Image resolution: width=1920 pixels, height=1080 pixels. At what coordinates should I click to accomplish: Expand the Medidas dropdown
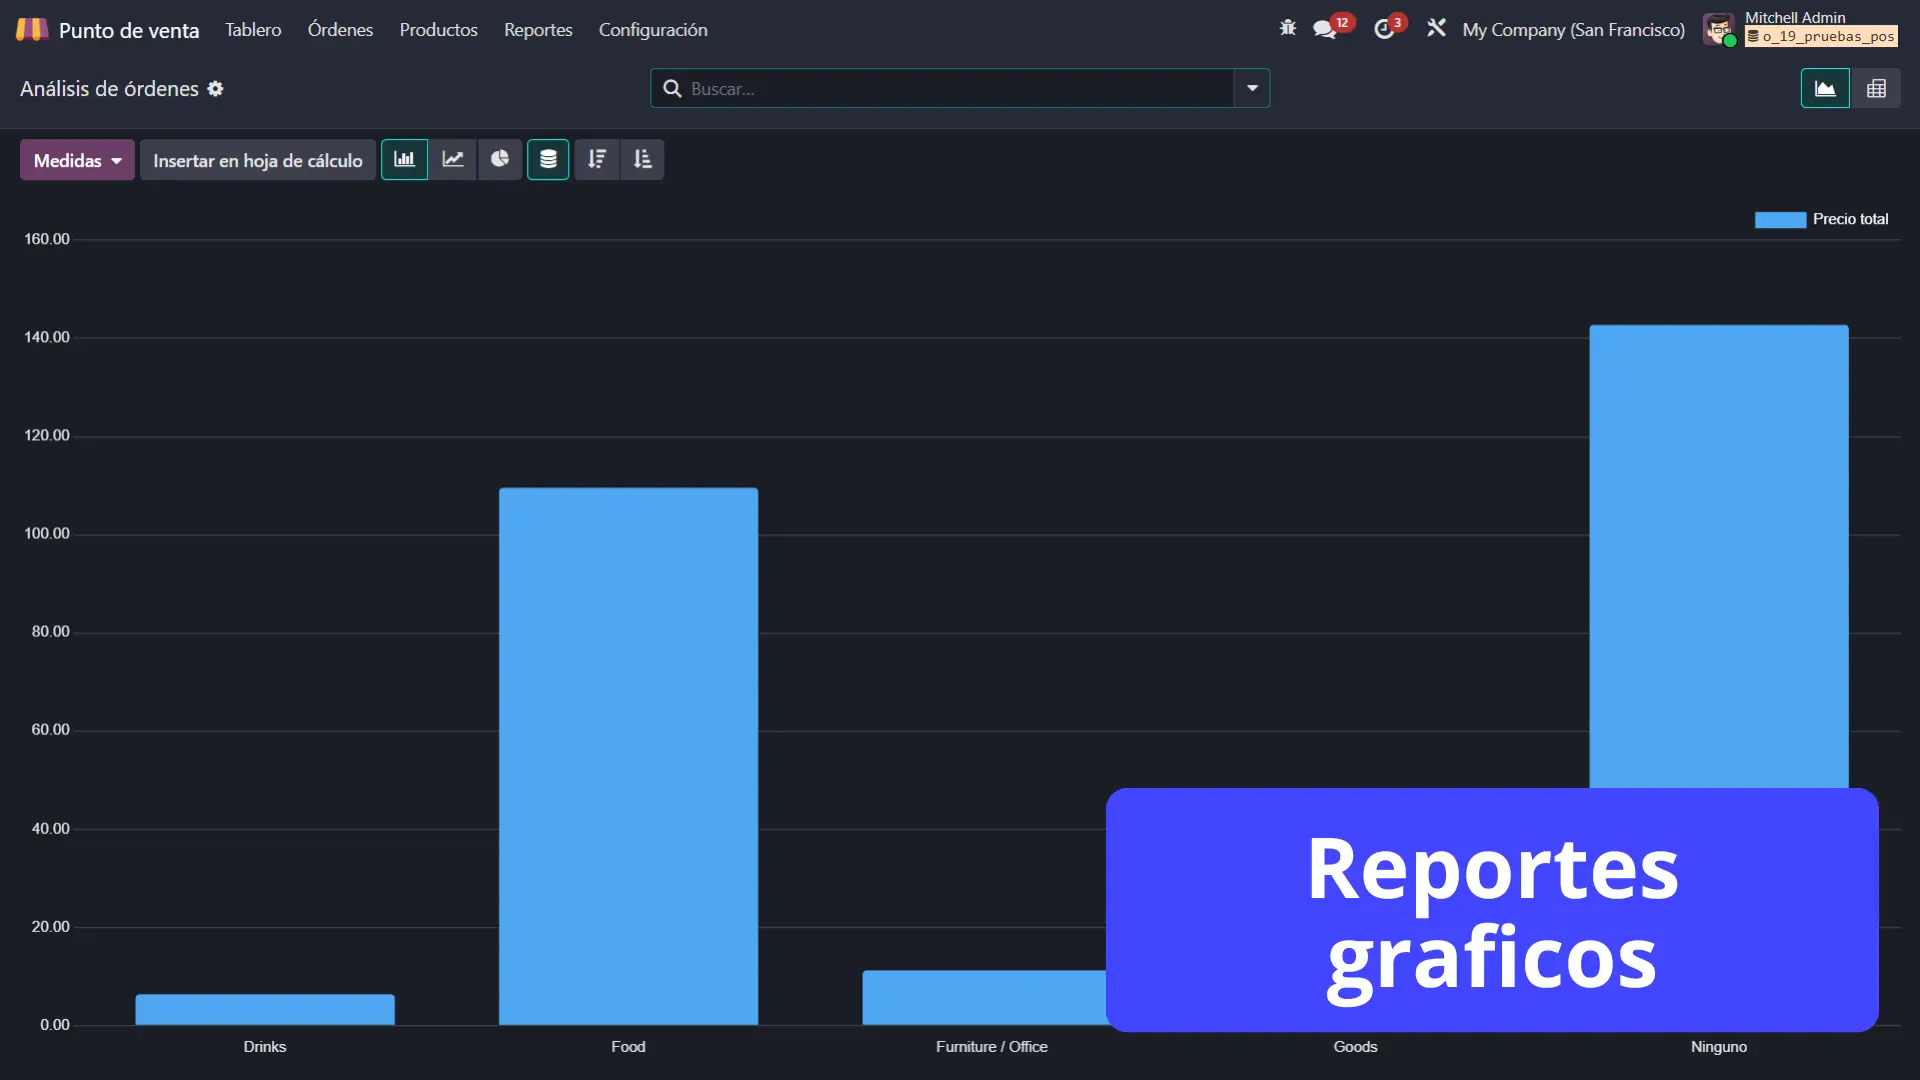[x=77, y=160]
